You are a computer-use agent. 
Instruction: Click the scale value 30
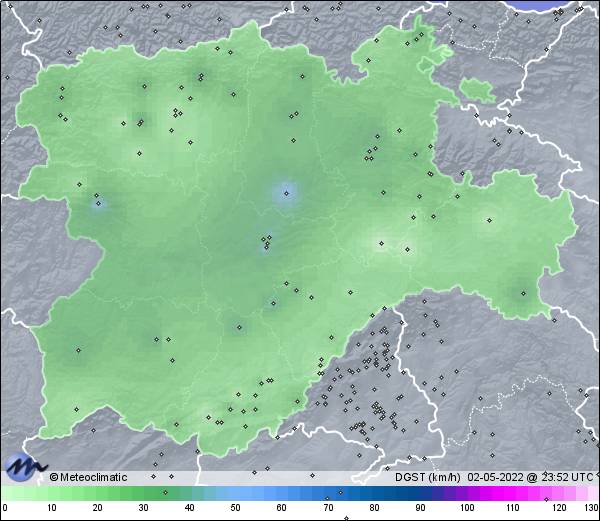pos(143,508)
